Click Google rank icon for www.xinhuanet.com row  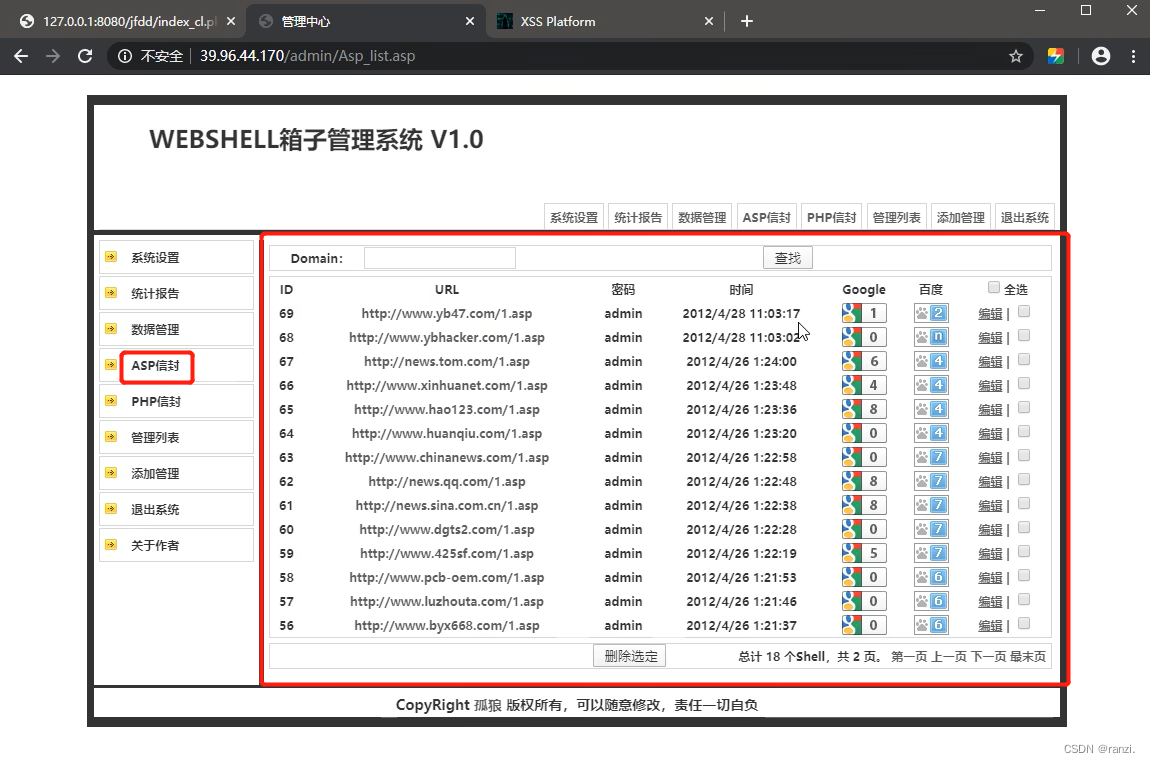(x=864, y=385)
